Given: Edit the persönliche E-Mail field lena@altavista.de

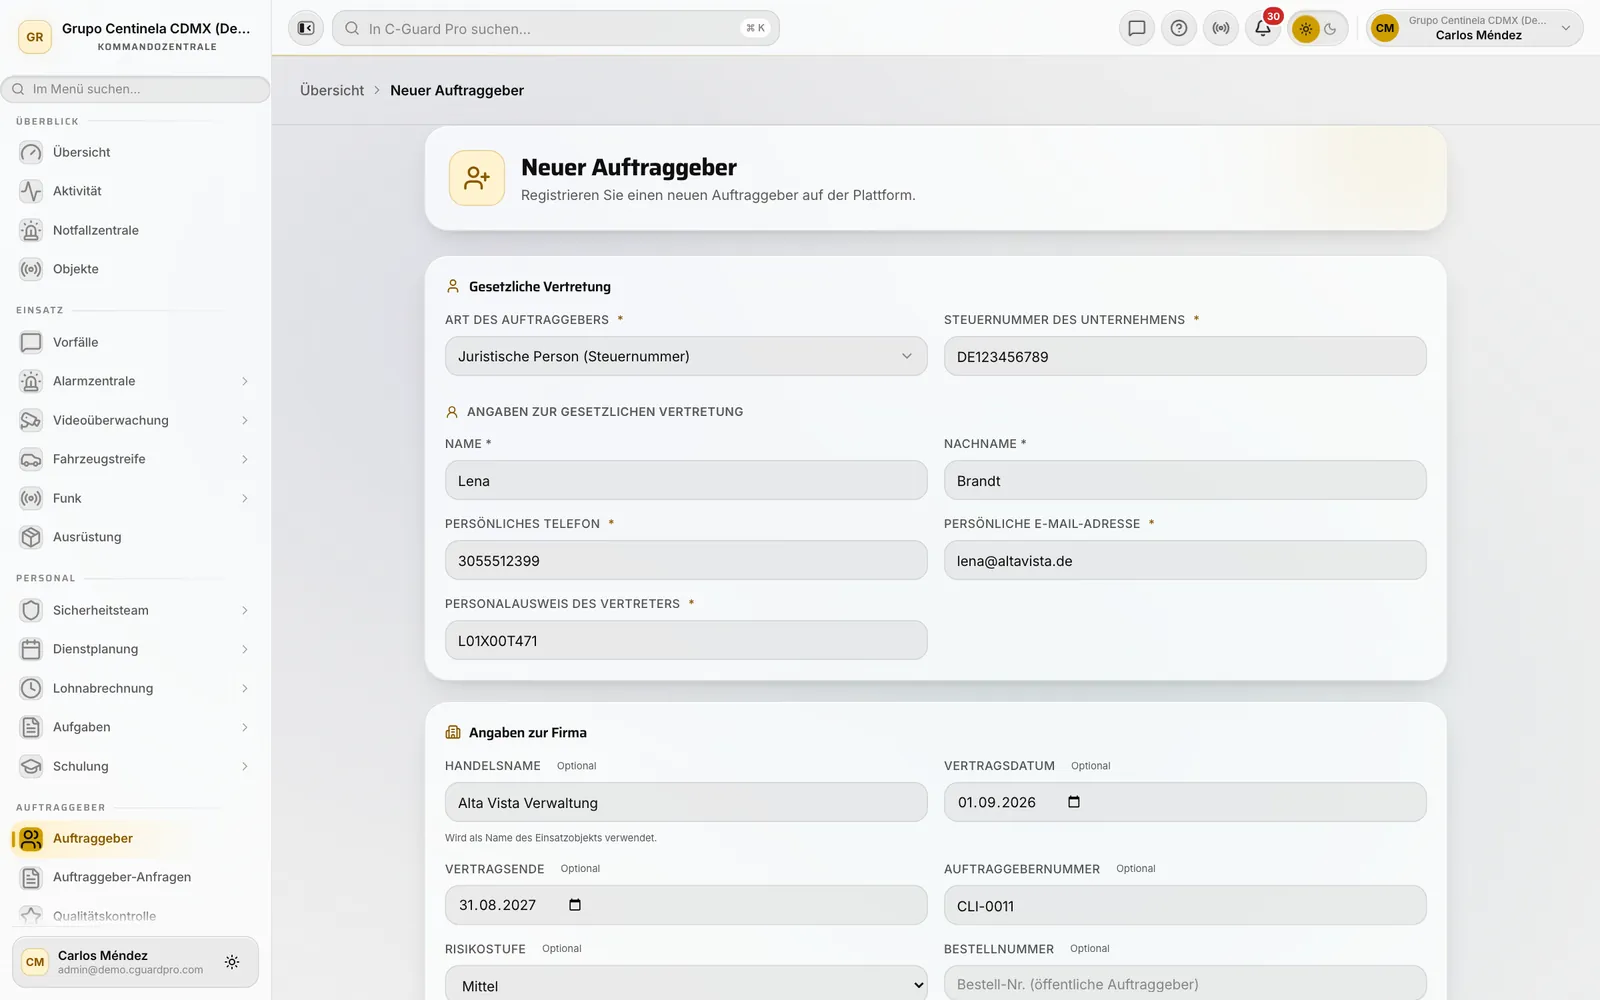Looking at the screenshot, I should click(x=1185, y=560).
